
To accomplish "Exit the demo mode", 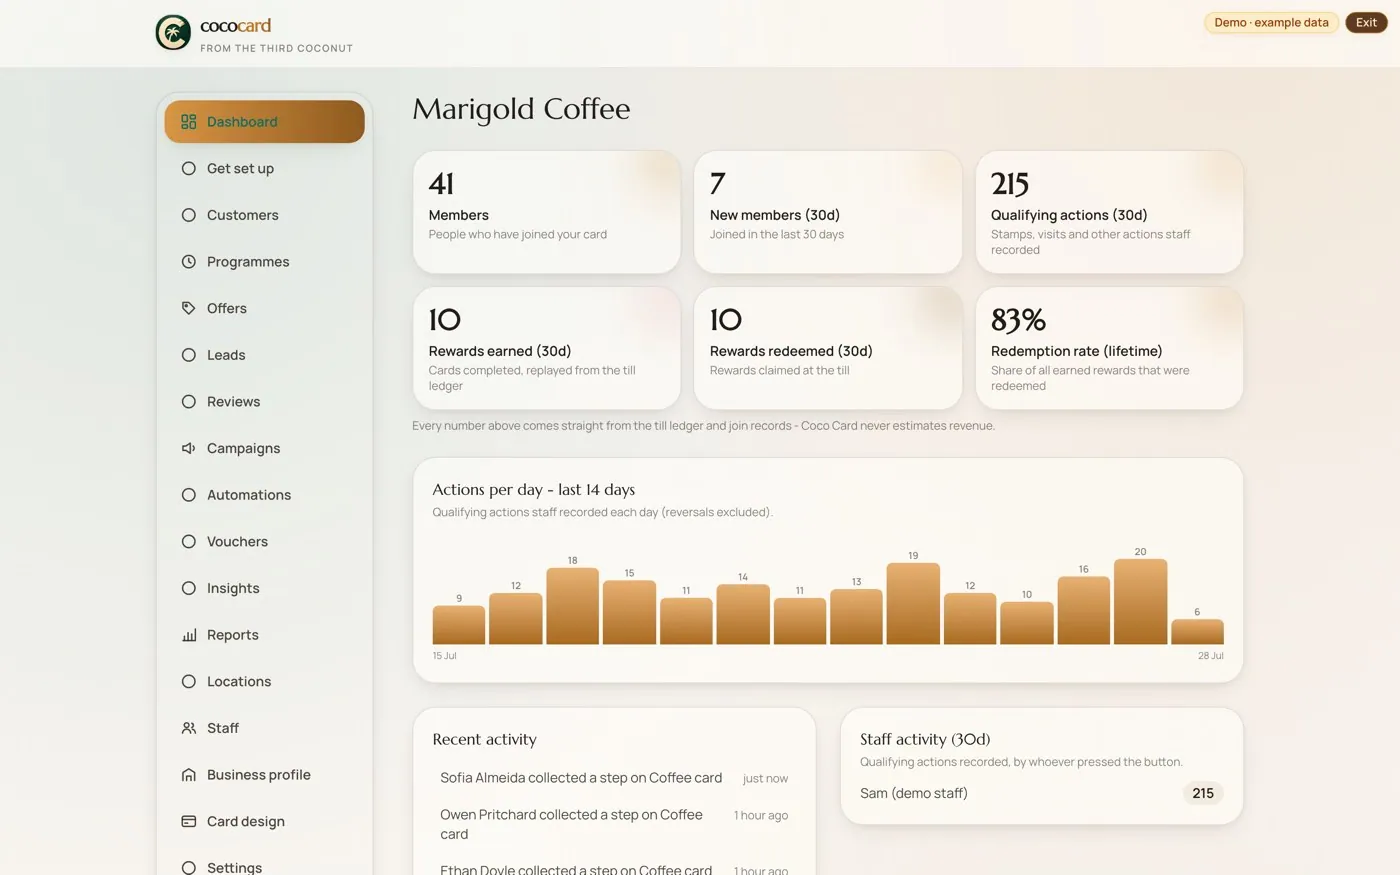I will coord(1366,22).
